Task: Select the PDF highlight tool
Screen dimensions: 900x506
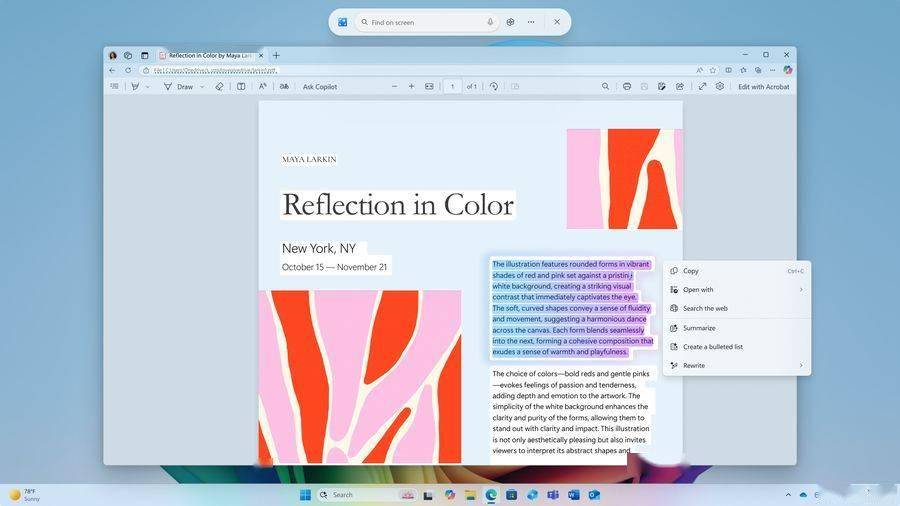Action: click(135, 87)
